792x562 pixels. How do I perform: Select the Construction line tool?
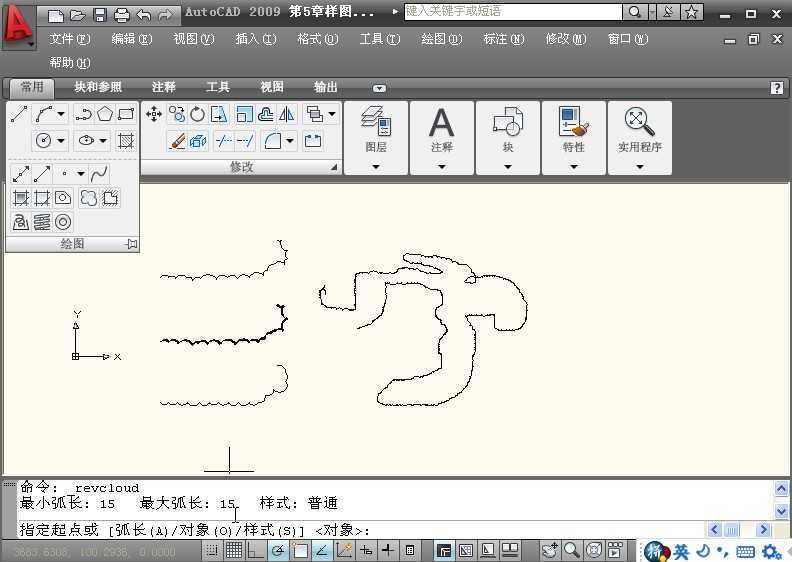coord(21,174)
